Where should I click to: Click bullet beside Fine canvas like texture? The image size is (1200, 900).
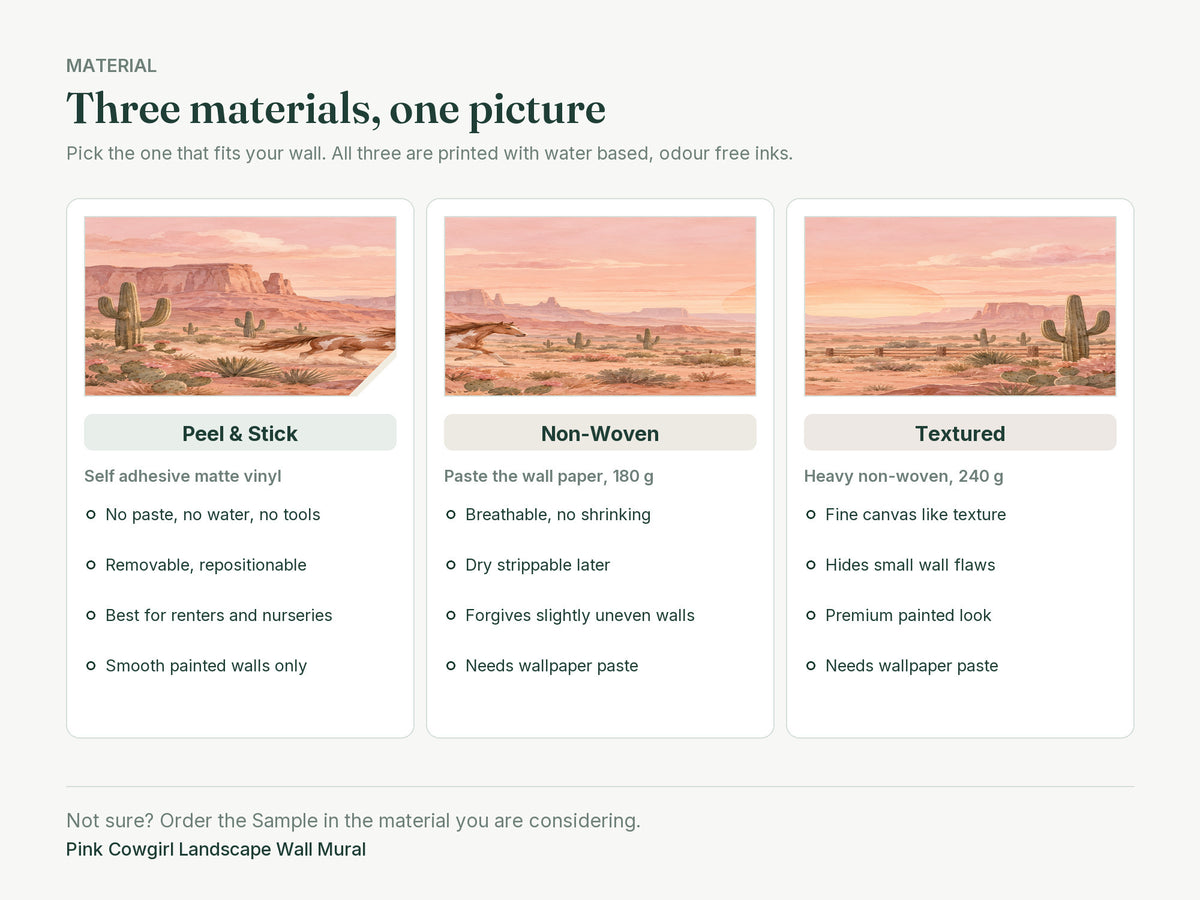tap(811, 515)
